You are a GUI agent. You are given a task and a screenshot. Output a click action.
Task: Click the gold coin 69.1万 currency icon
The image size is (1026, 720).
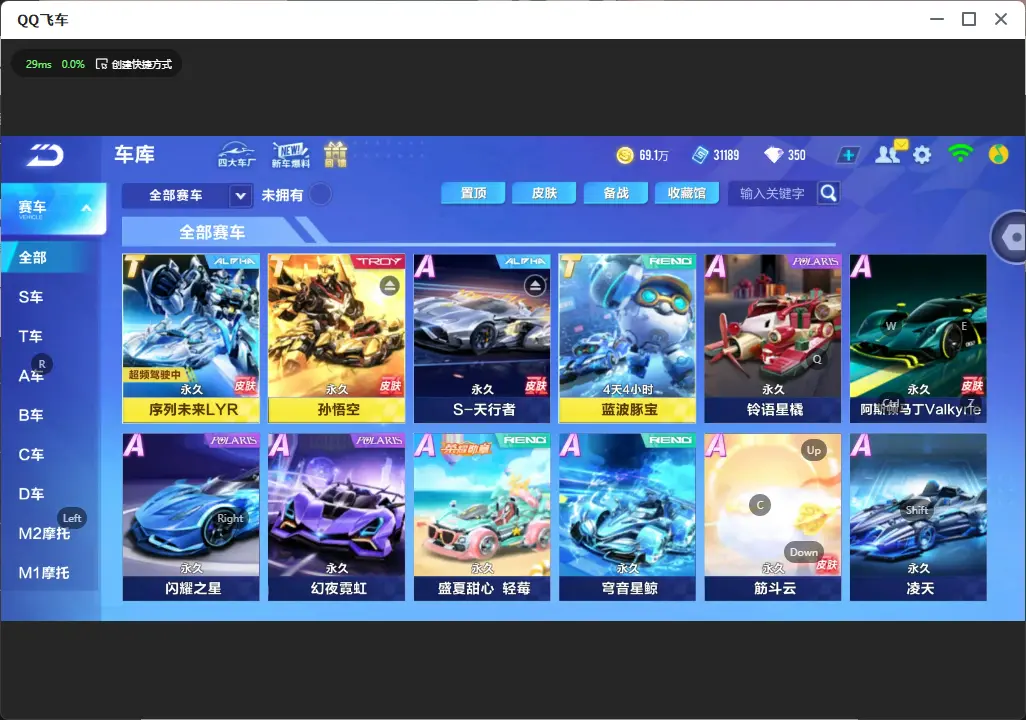pyautogui.click(x=625, y=155)
